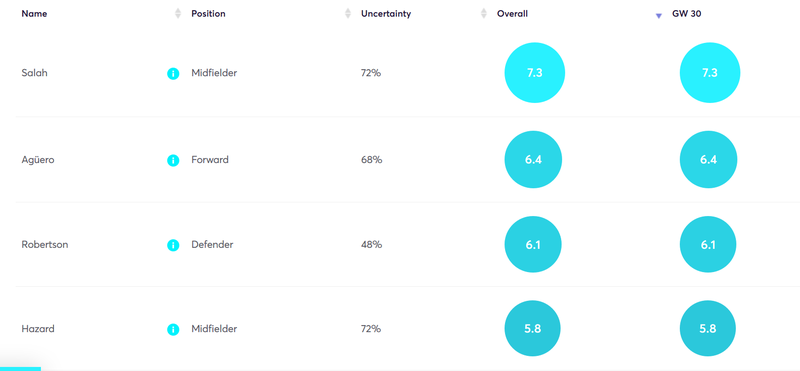The width and height of the screenshot is (800, 371).
Task: Open the info icon next to Hazard
Action: 173,330
